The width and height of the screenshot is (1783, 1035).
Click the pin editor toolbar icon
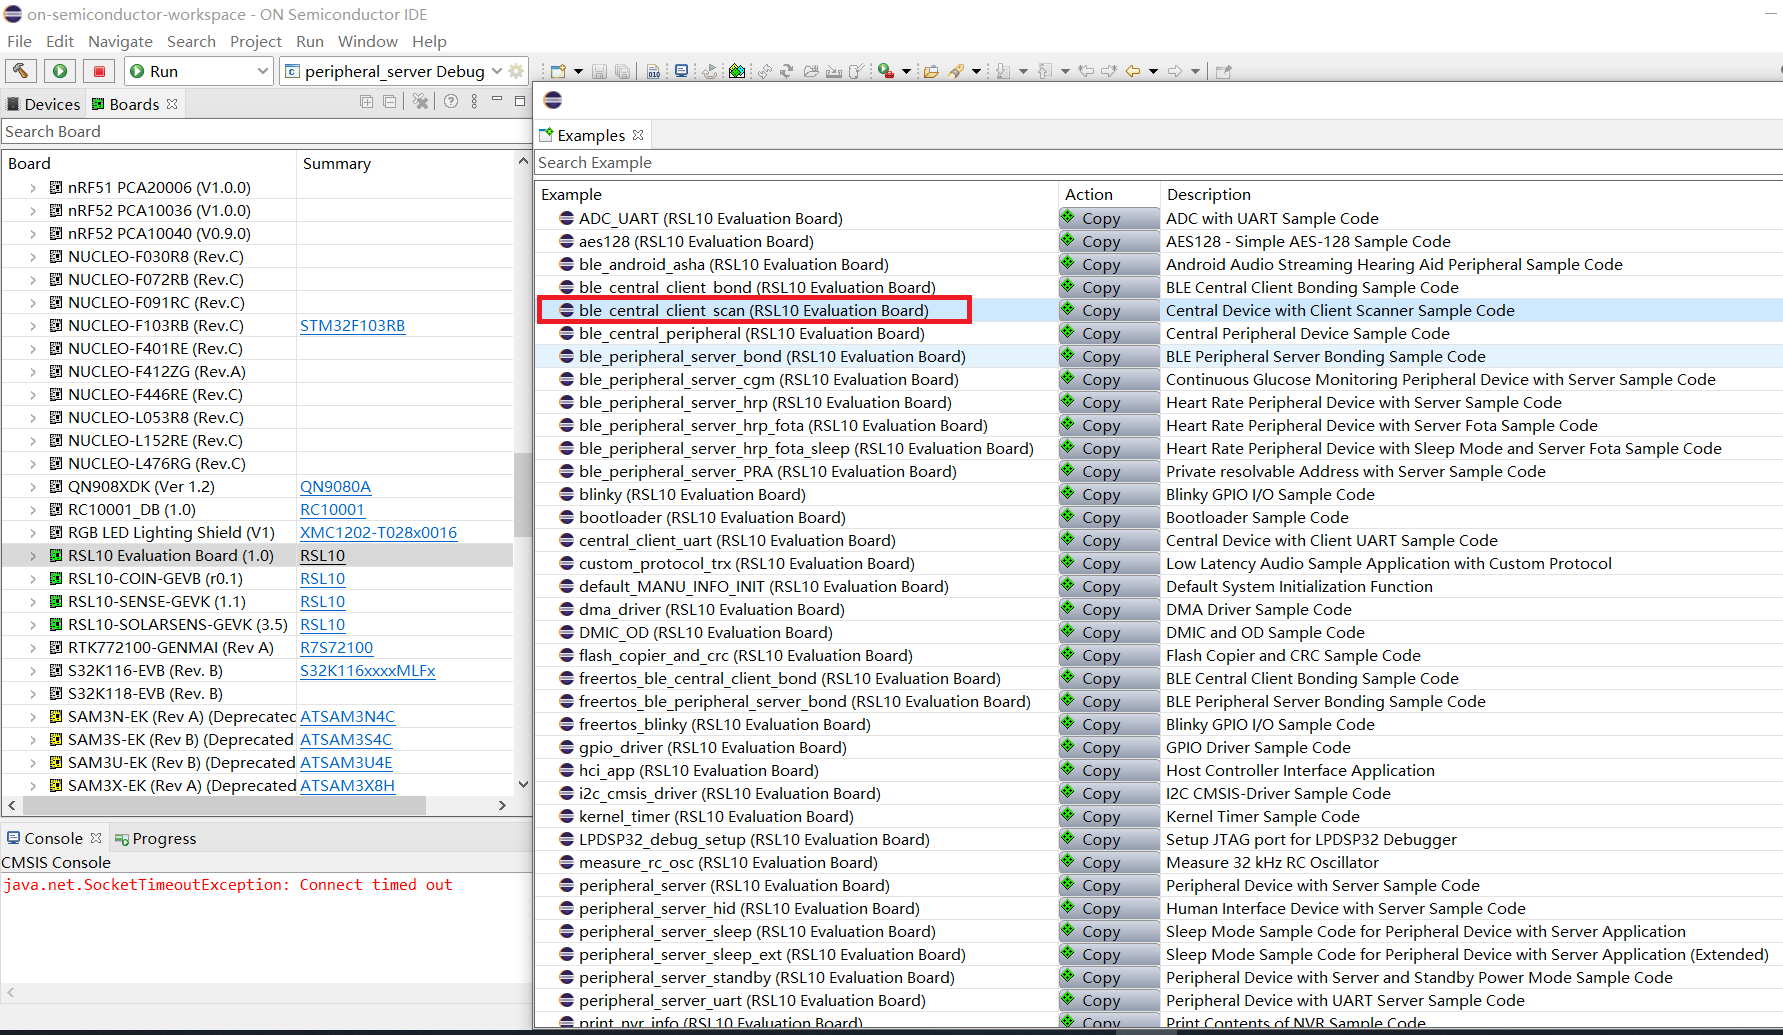[x=1223, y=71]
